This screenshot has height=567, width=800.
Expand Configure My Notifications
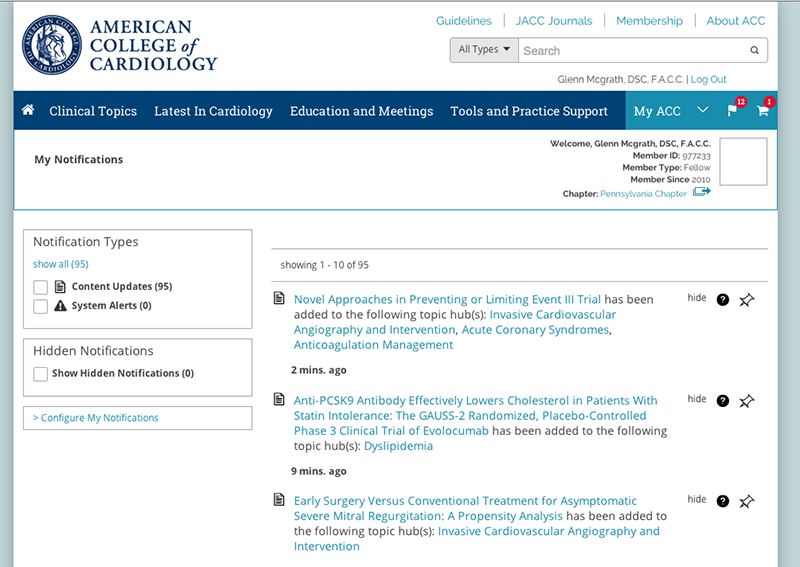(99, 418)
